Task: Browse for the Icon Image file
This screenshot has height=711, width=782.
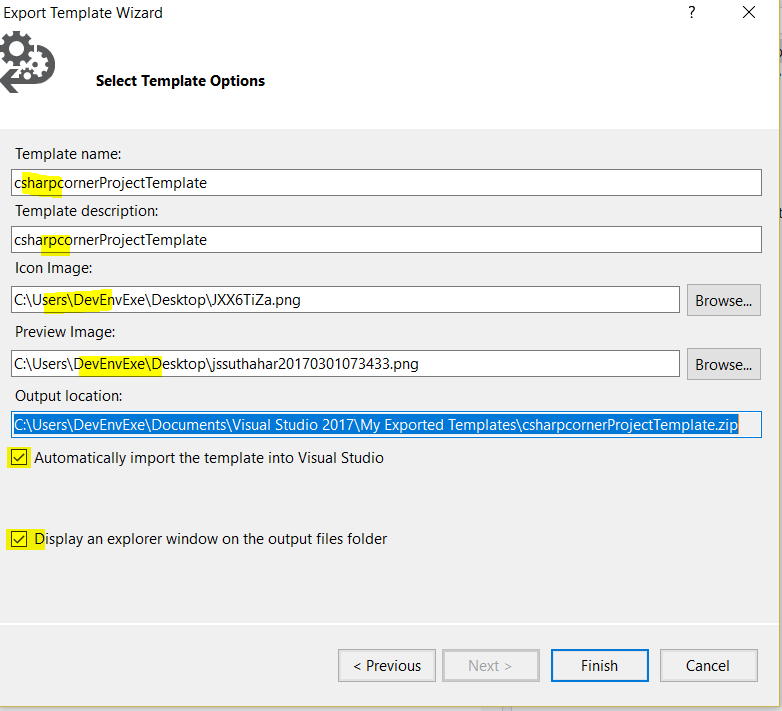Action: [x=724, y=300]
